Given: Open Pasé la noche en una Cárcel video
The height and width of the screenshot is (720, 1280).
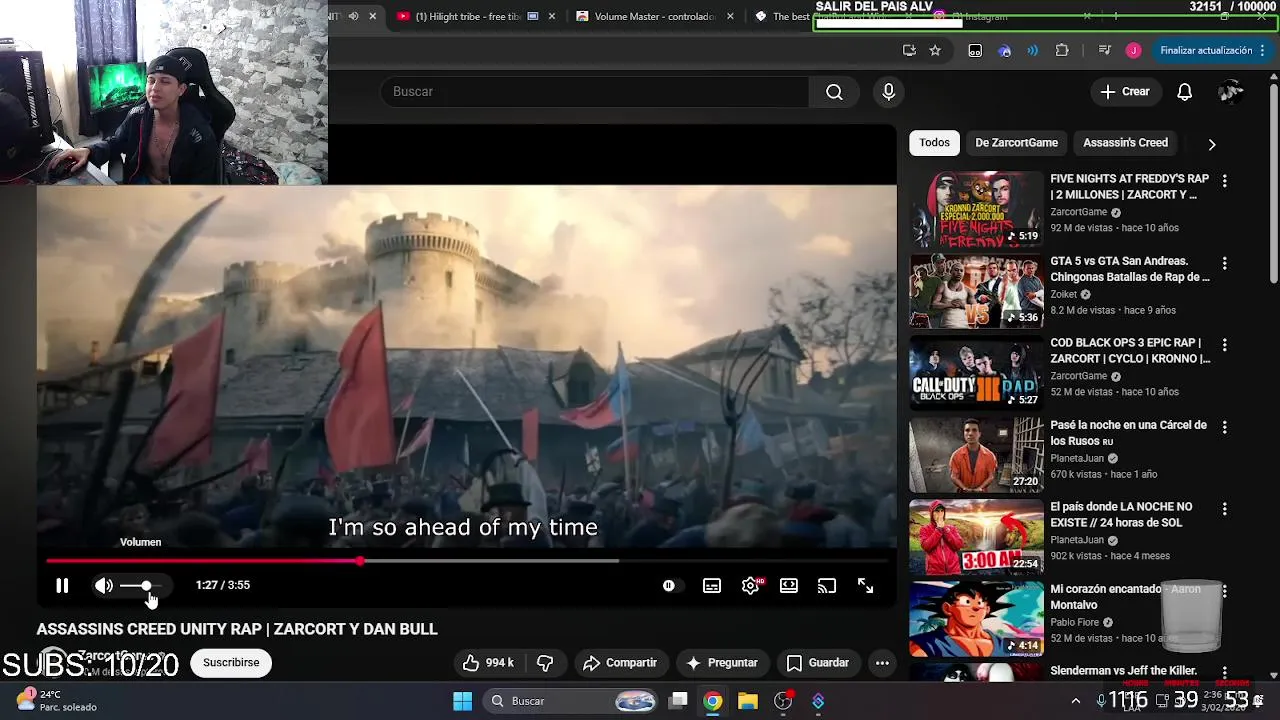Looking at the screenshot, I should [976, 455].
